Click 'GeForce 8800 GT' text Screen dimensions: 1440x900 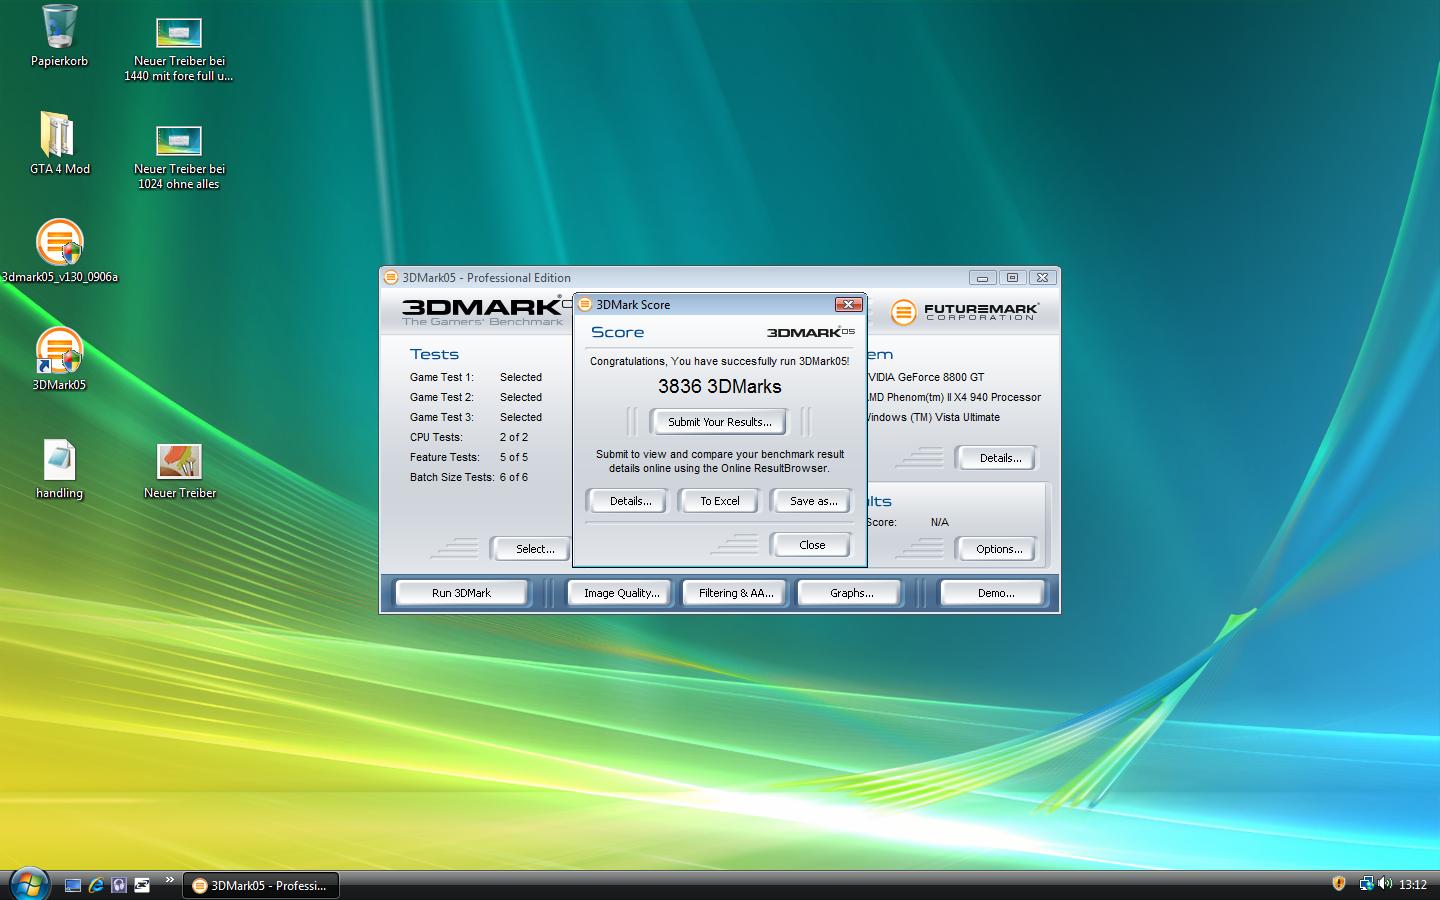(941, 377)
